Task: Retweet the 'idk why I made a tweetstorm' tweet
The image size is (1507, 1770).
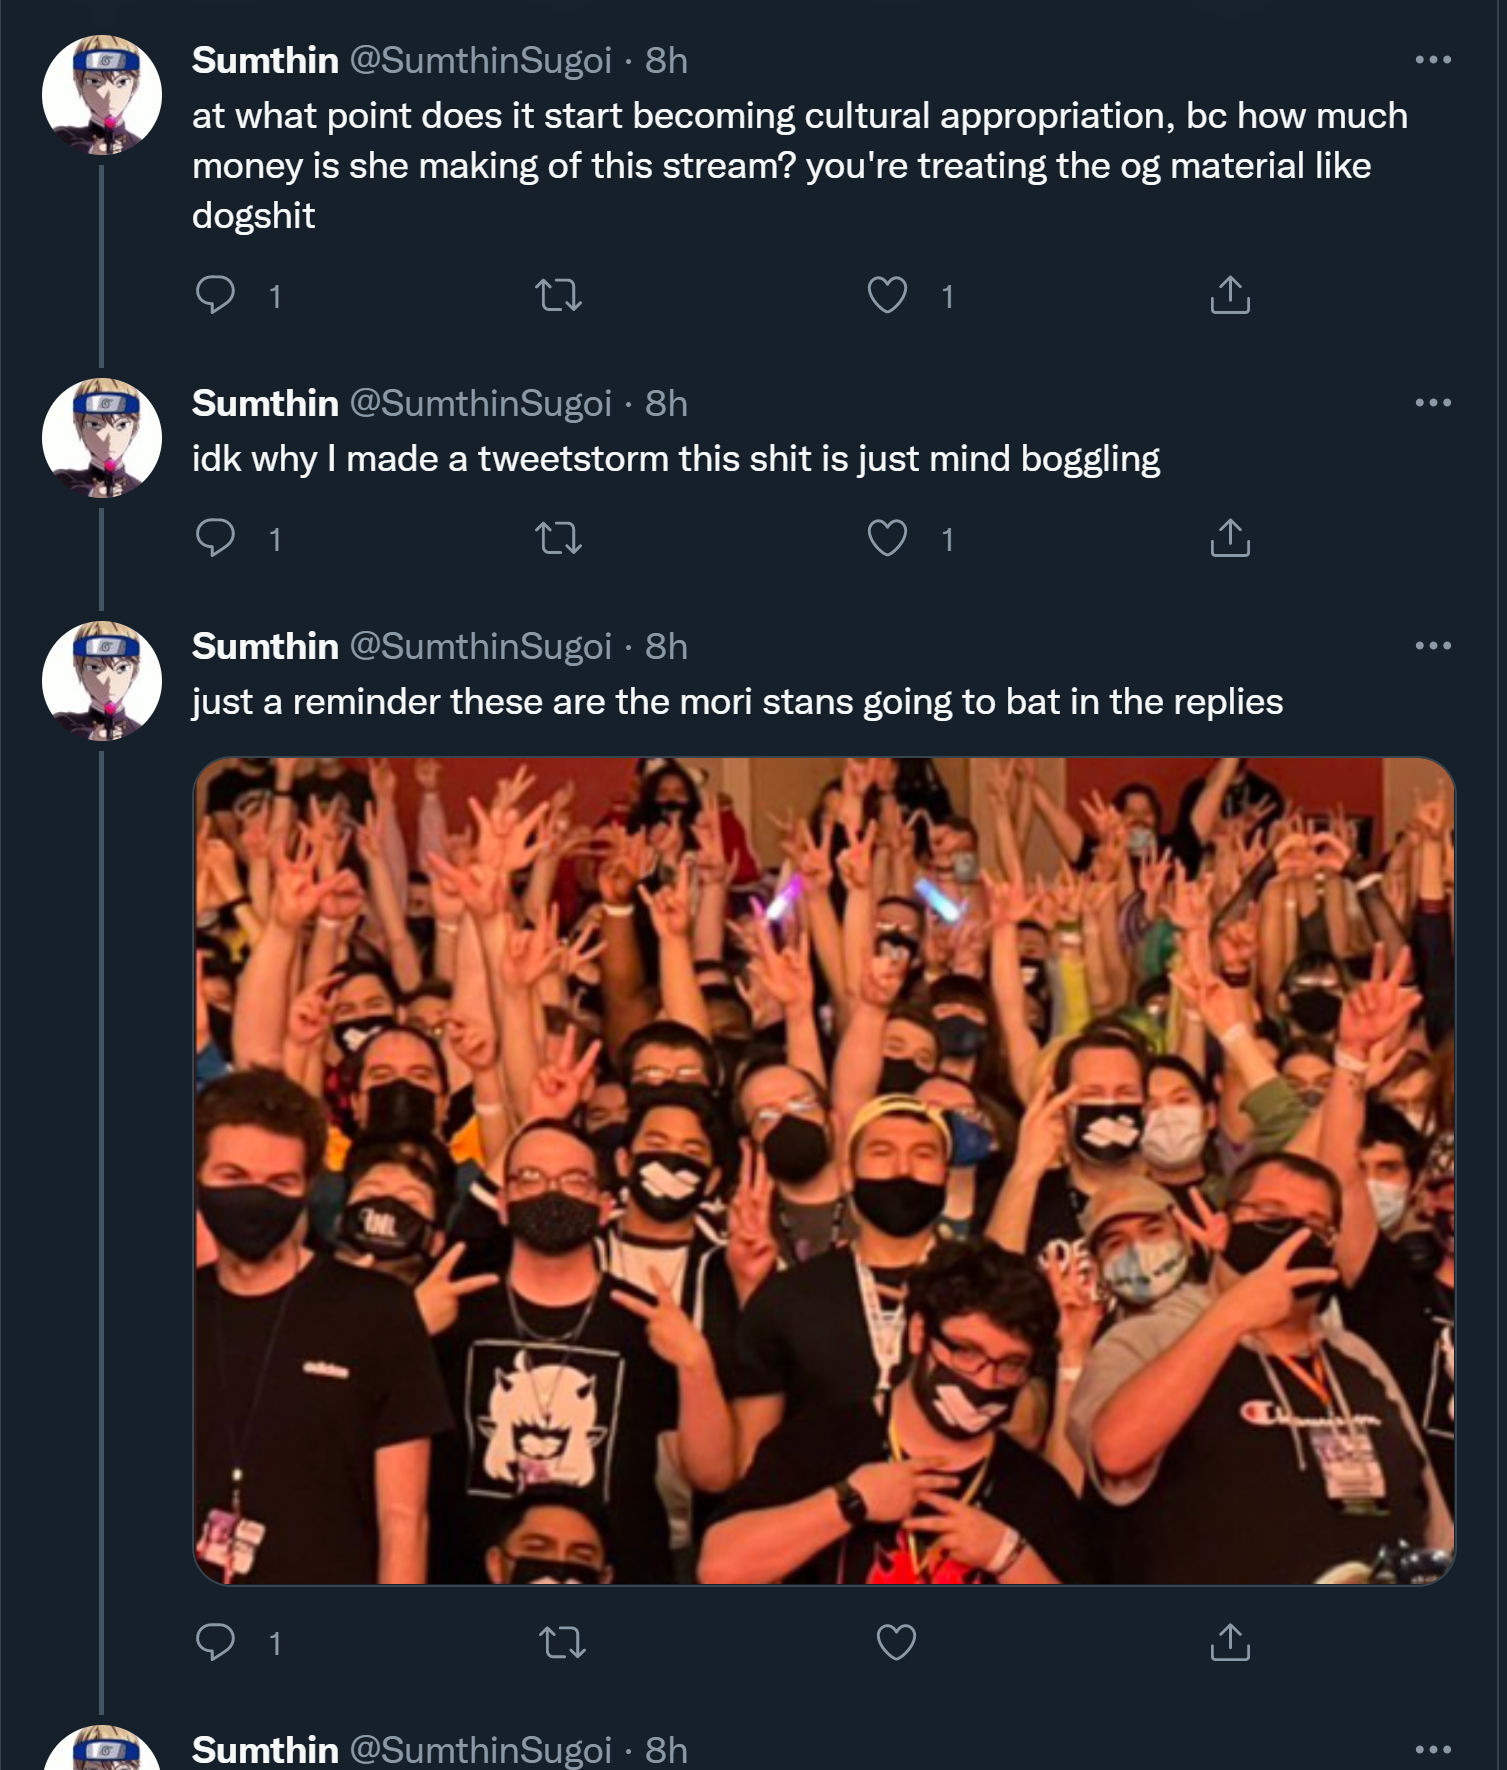Action: pos(559,539)
